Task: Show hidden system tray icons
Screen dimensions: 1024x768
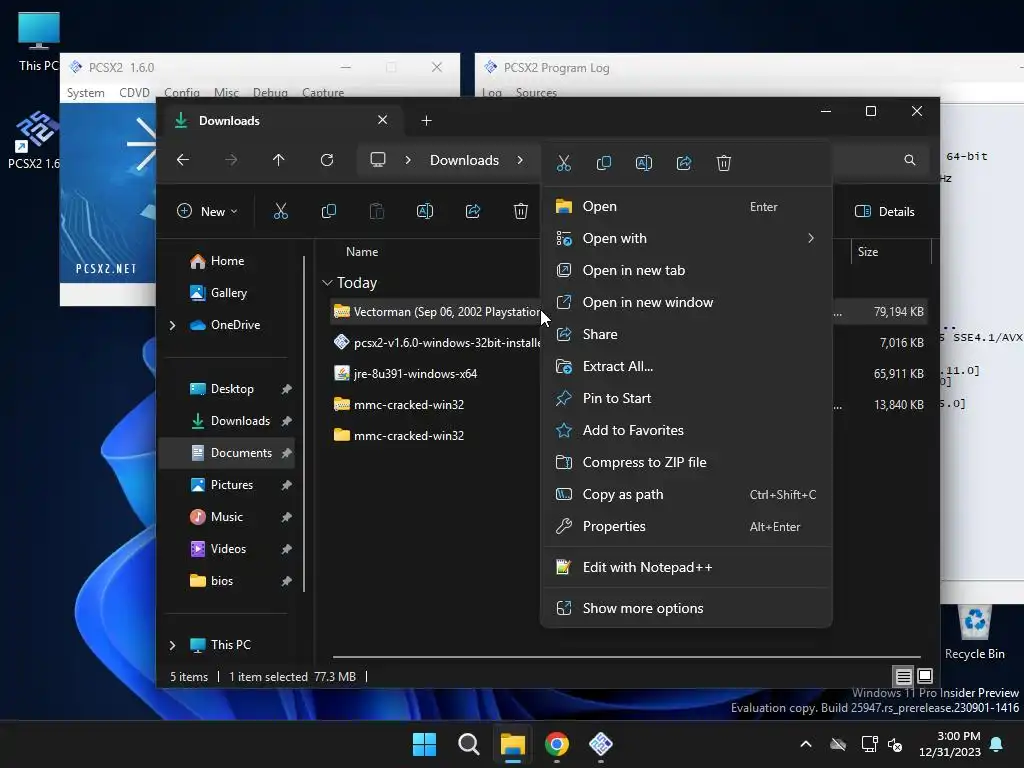Action: [x=806, y=744]
